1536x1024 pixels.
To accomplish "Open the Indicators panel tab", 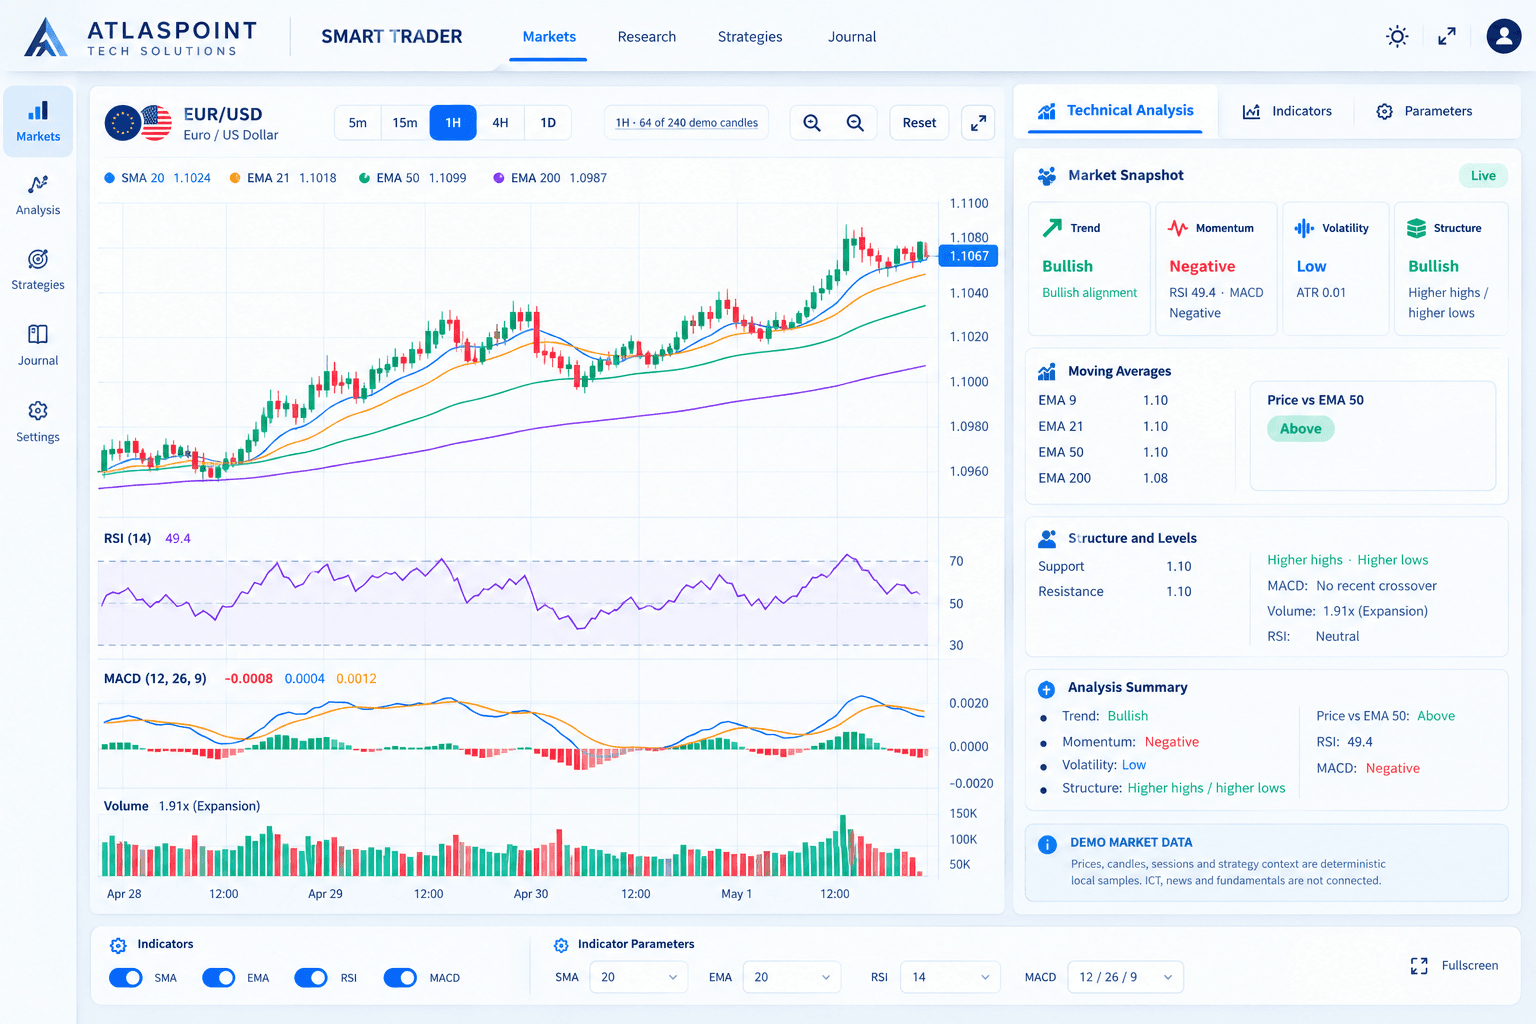I will pos(1287,111).
